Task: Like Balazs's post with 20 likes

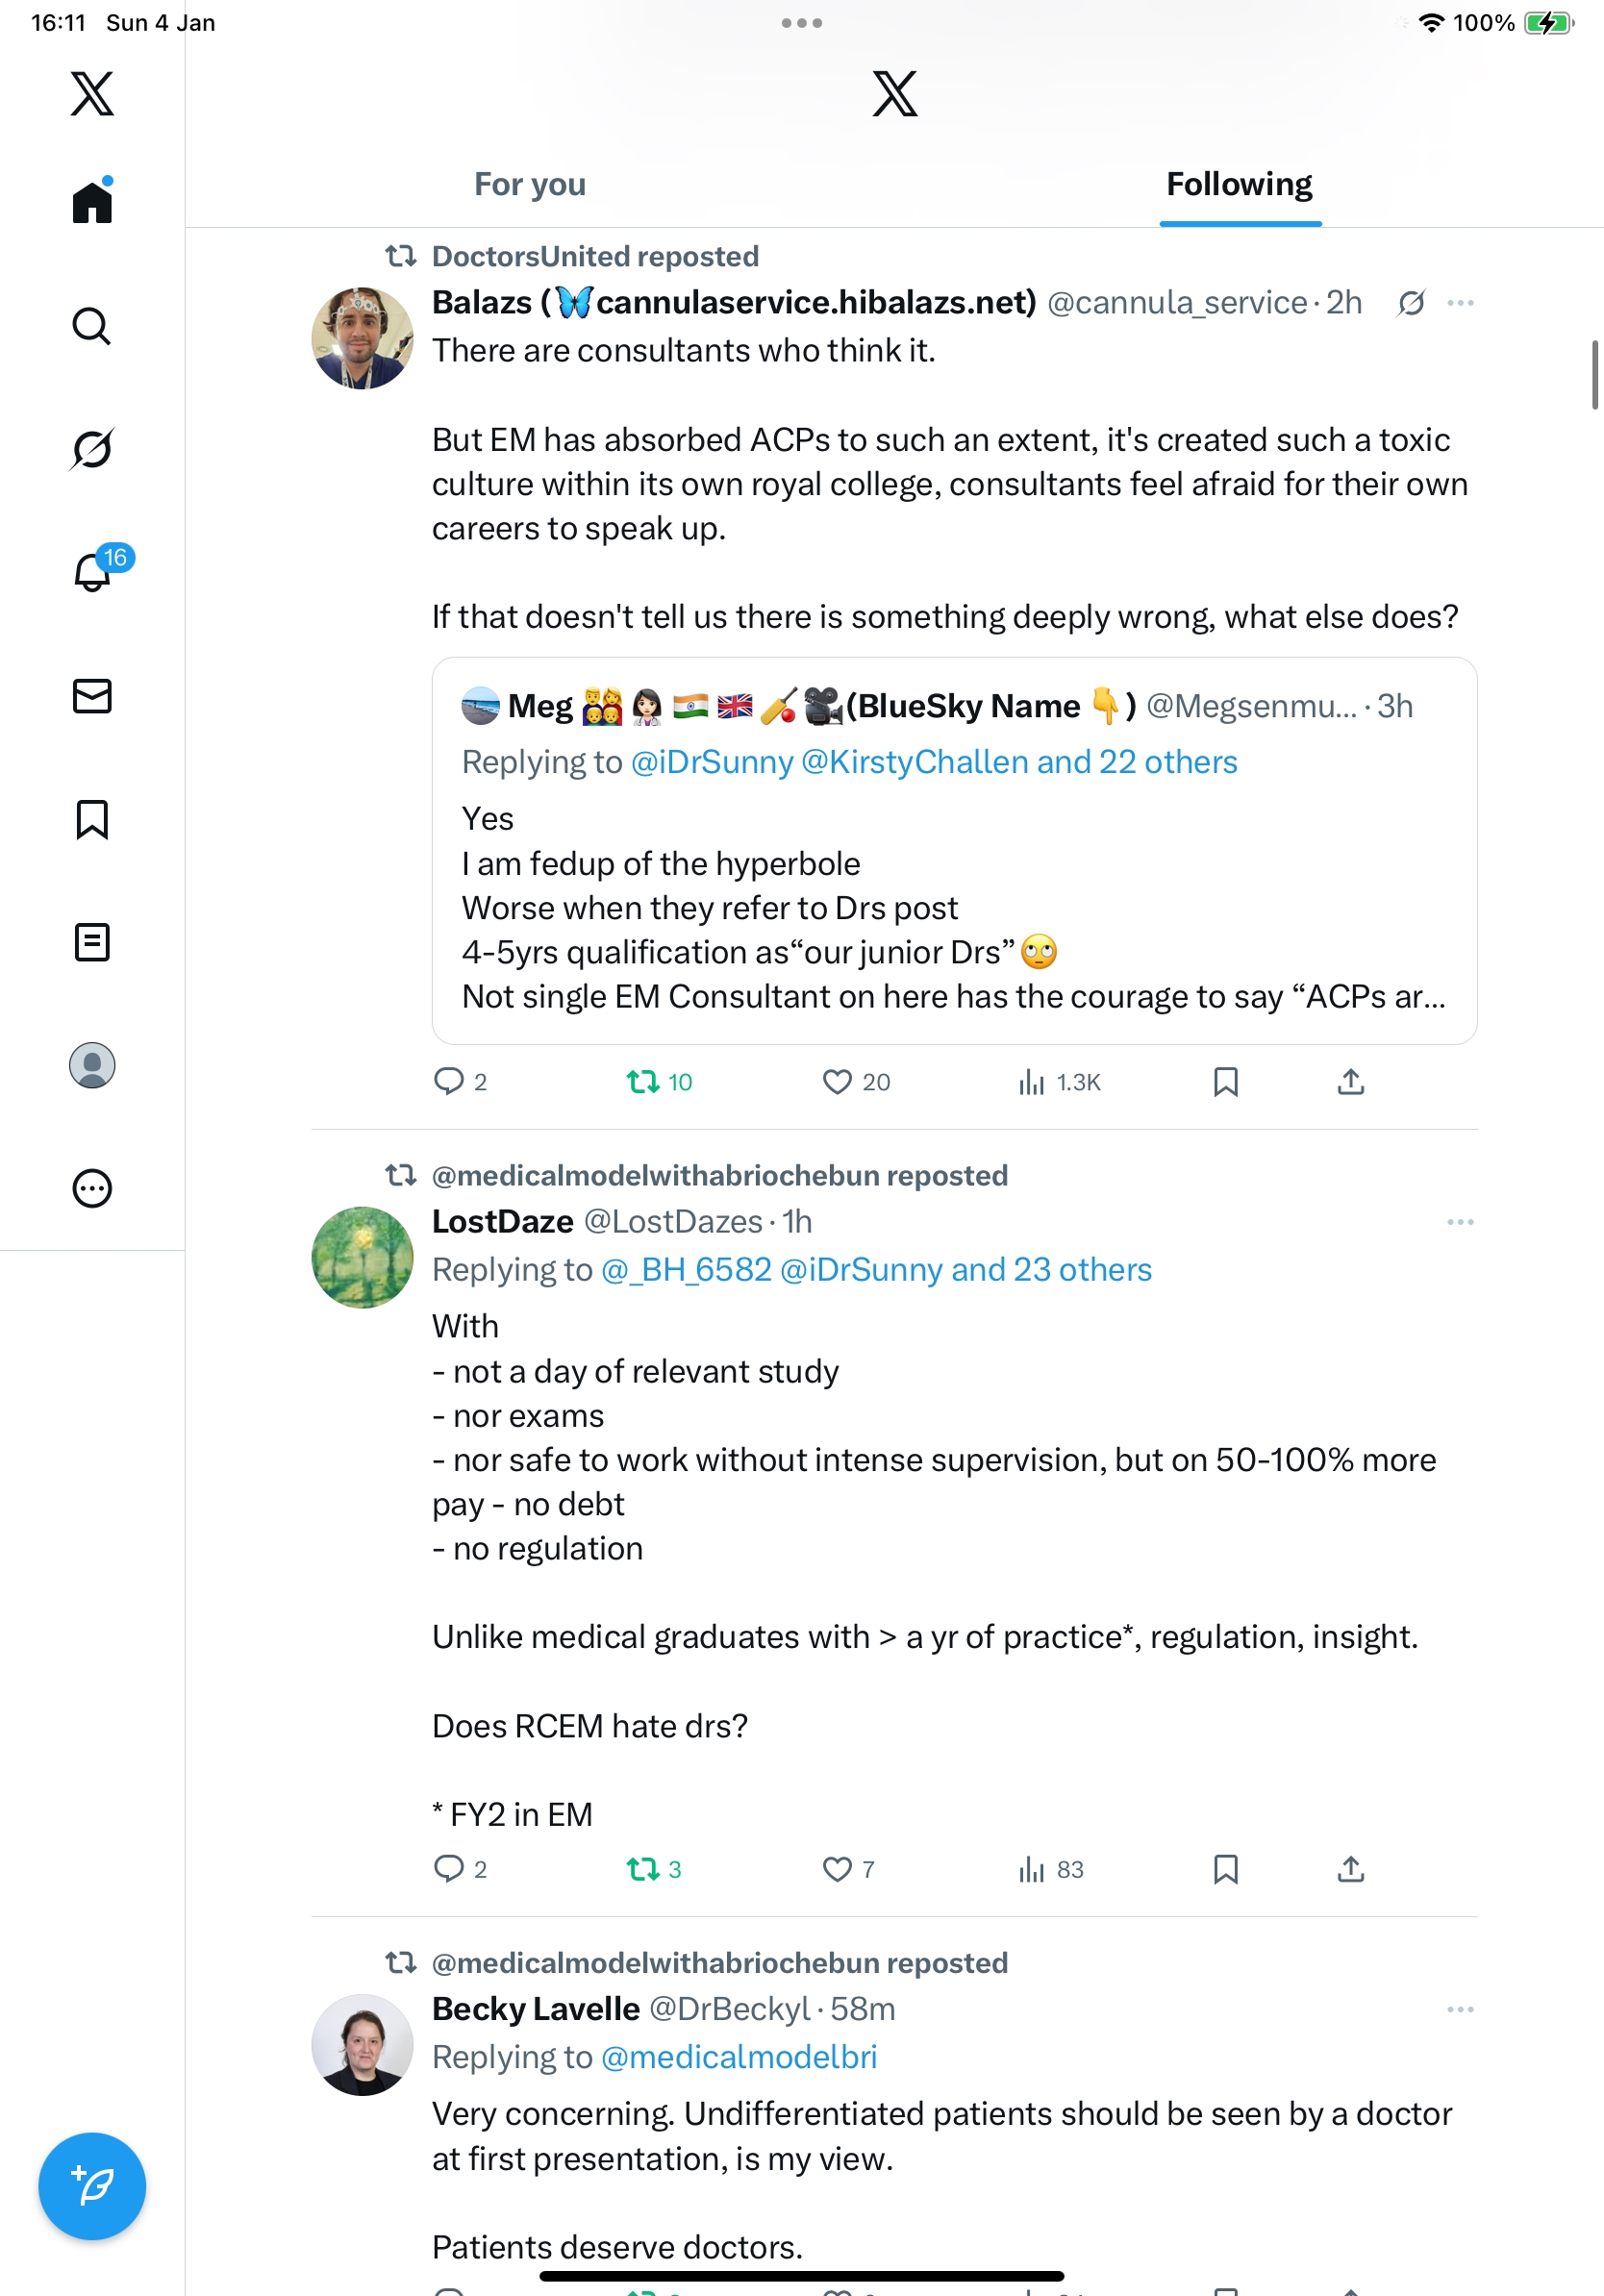Action: click(x=837, y=1082)
